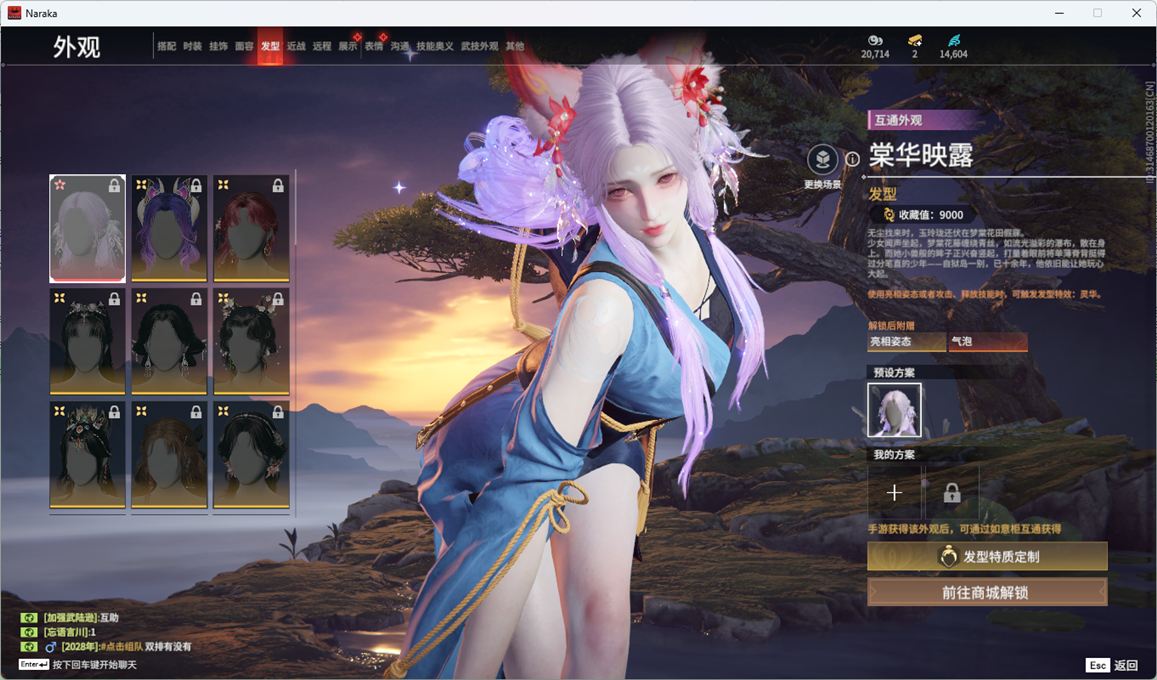Select the black hairstyle with silver headpiece
Screen dimensions: 1157x680
[87, 341]
